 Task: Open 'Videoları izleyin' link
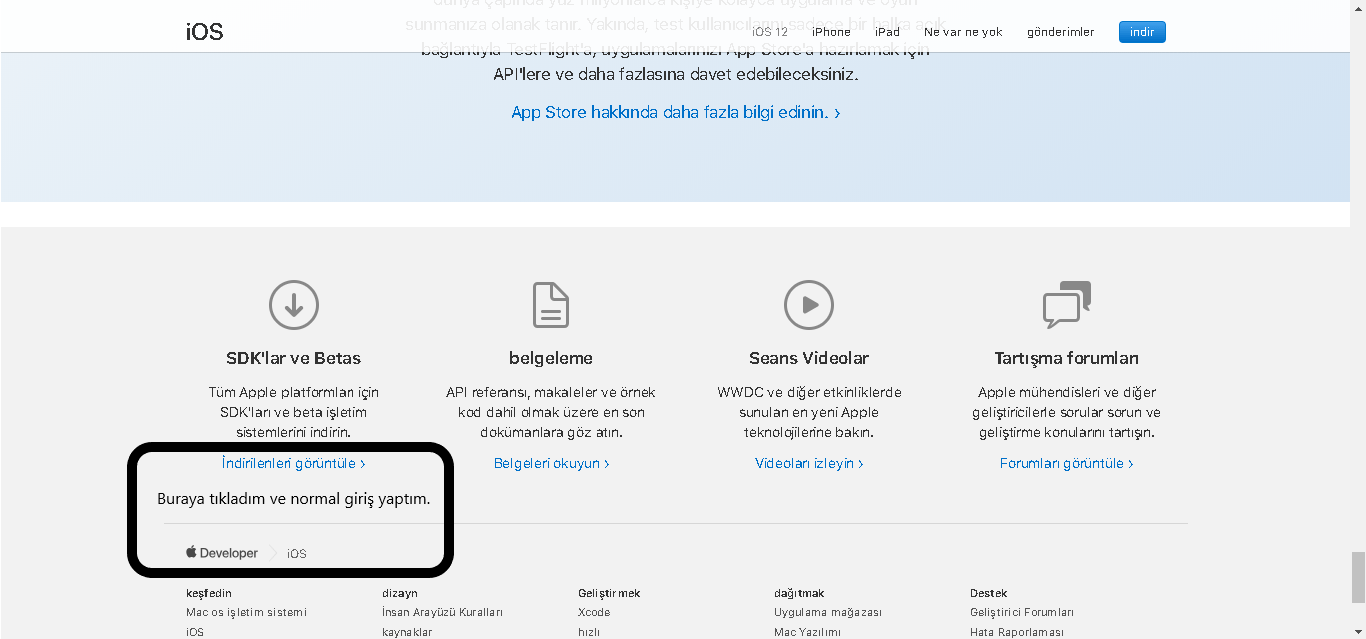809,463
